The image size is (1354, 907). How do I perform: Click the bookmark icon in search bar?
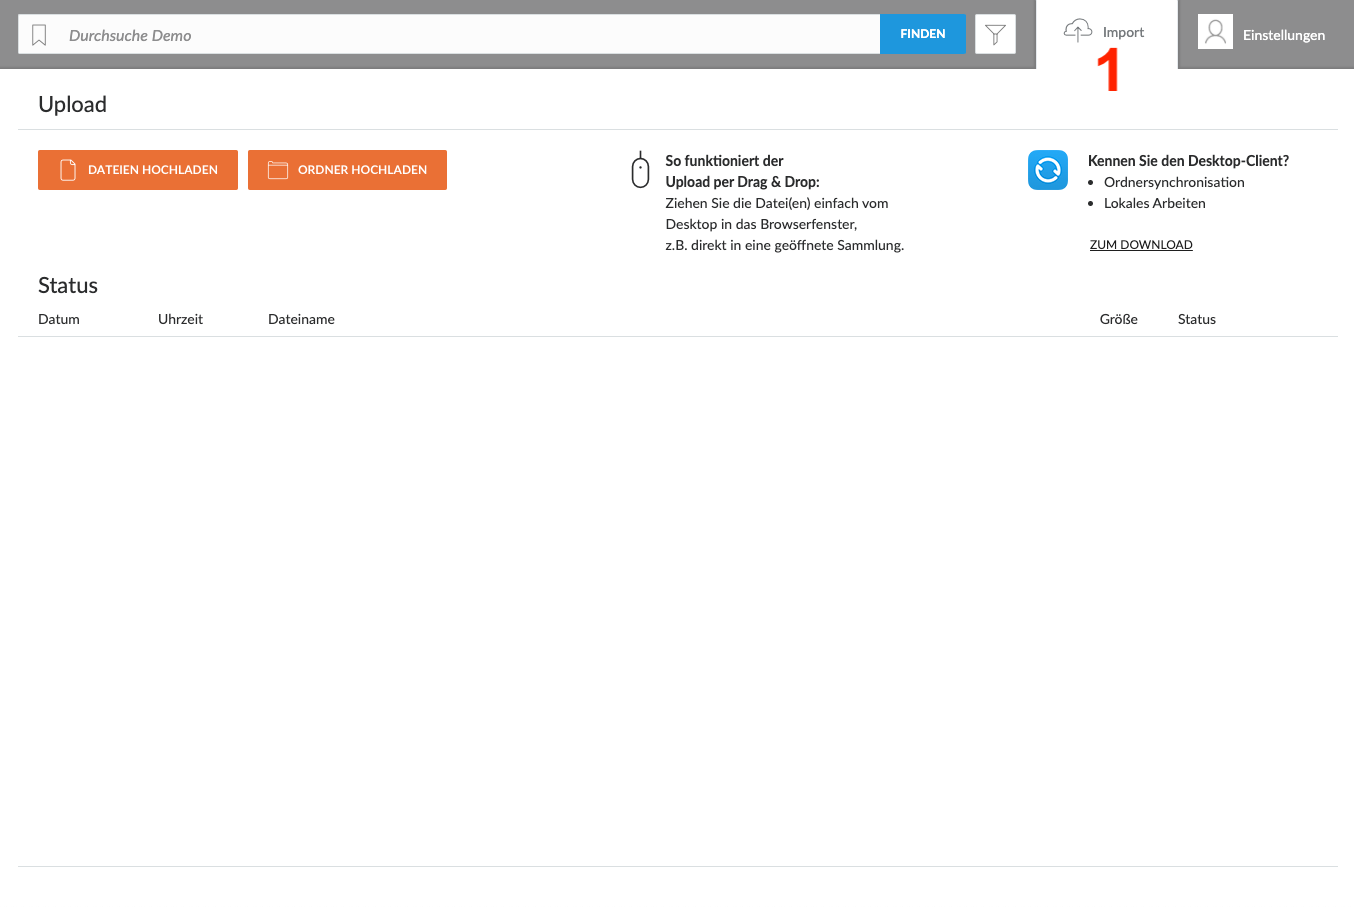click(x=39, y=35)
